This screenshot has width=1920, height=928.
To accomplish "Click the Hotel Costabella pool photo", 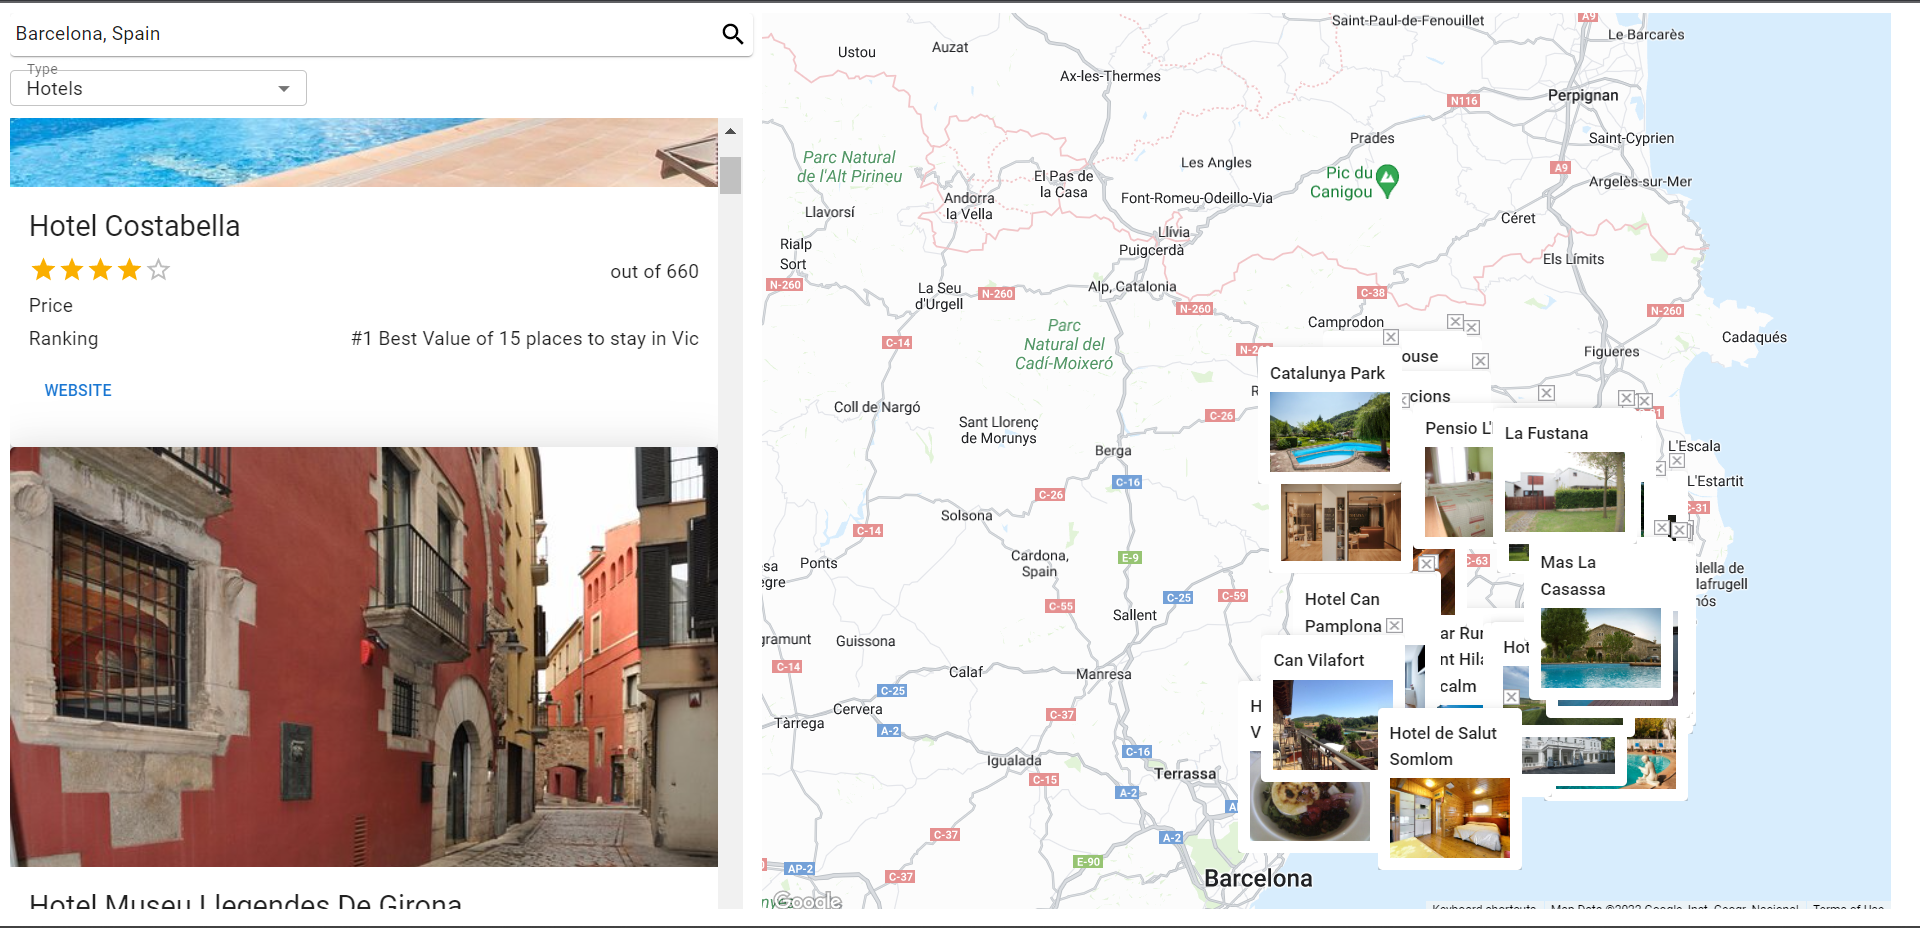I will [x=364, y=152].
